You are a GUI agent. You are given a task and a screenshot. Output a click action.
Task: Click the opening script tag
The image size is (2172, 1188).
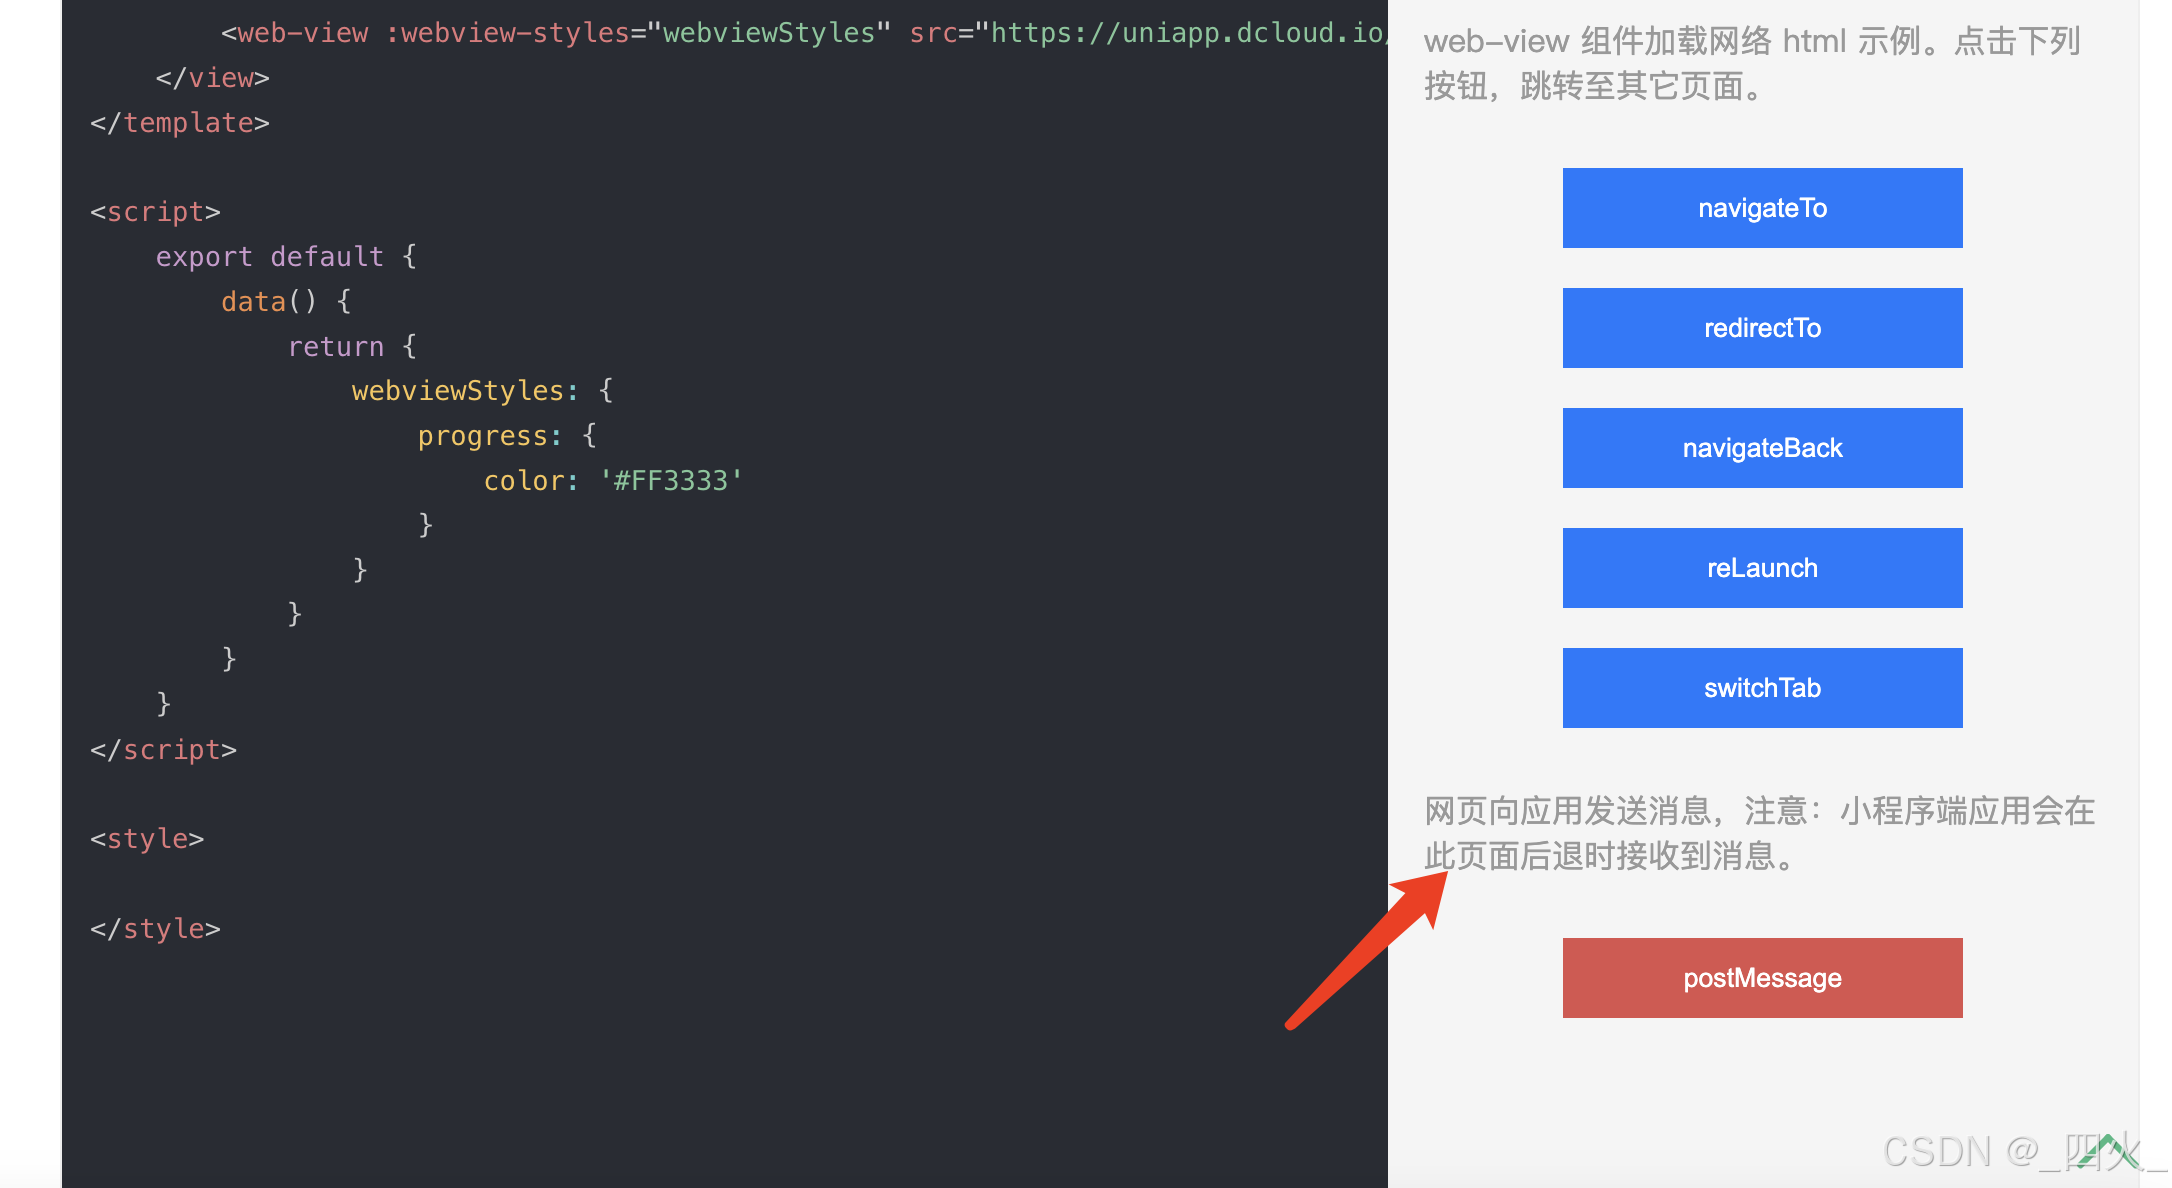(x=154, y=211)
